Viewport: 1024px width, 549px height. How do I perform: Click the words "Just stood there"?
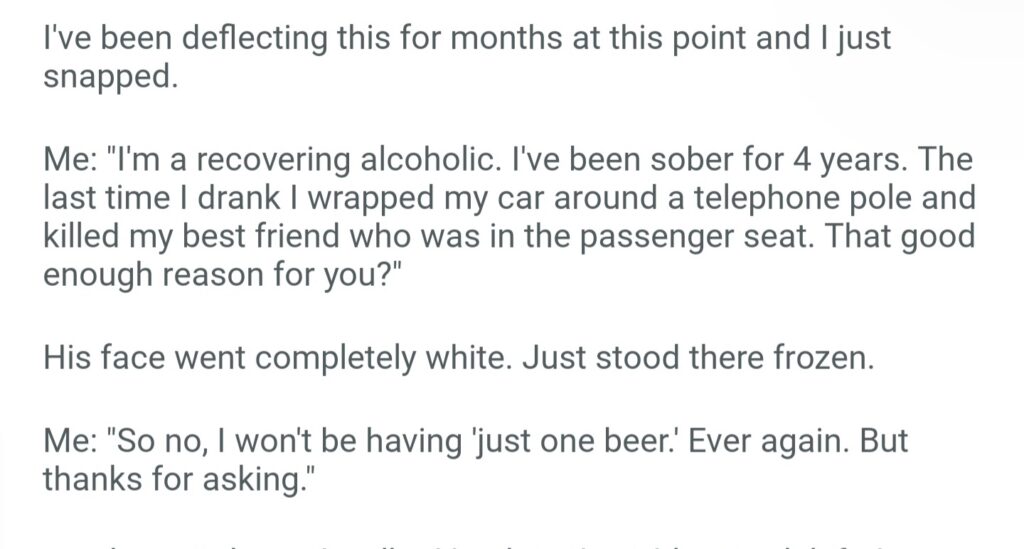point(631,358)
